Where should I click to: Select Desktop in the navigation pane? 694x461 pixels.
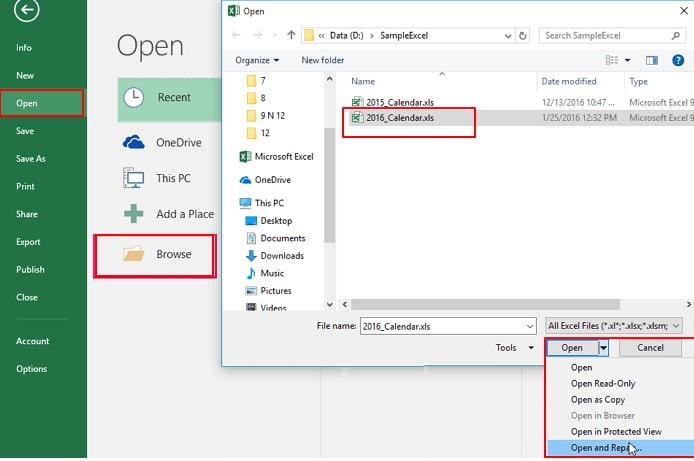(x=269, y=220)
